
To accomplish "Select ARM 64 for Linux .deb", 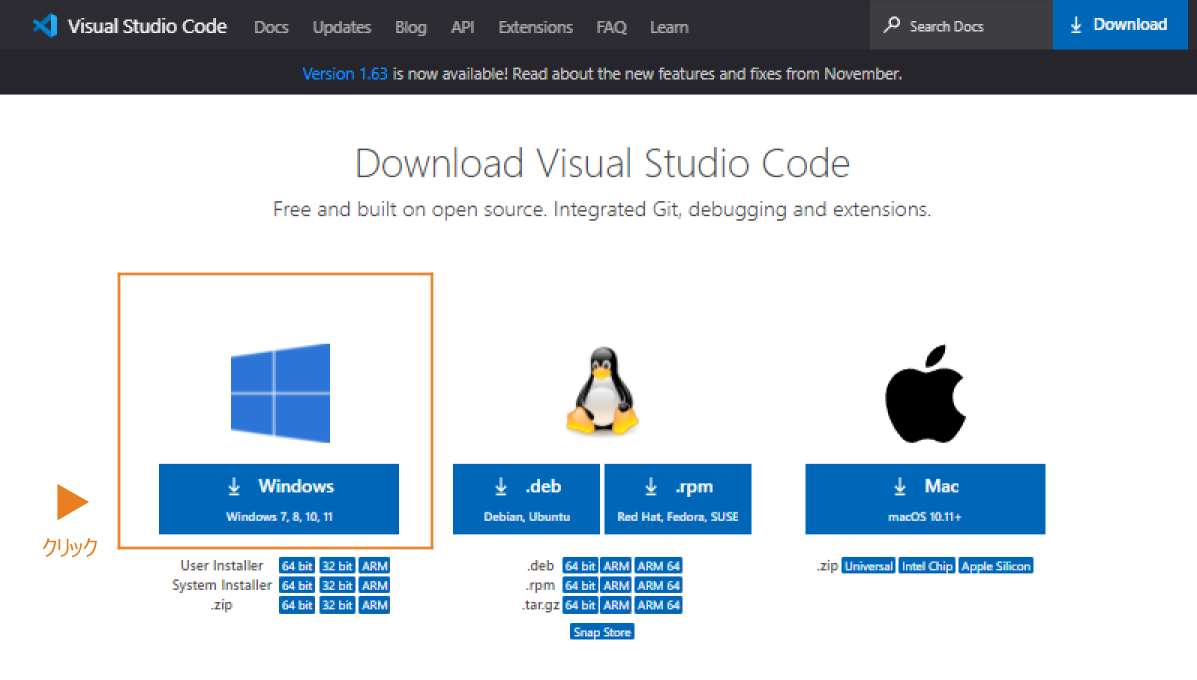I will coord(659,566).
